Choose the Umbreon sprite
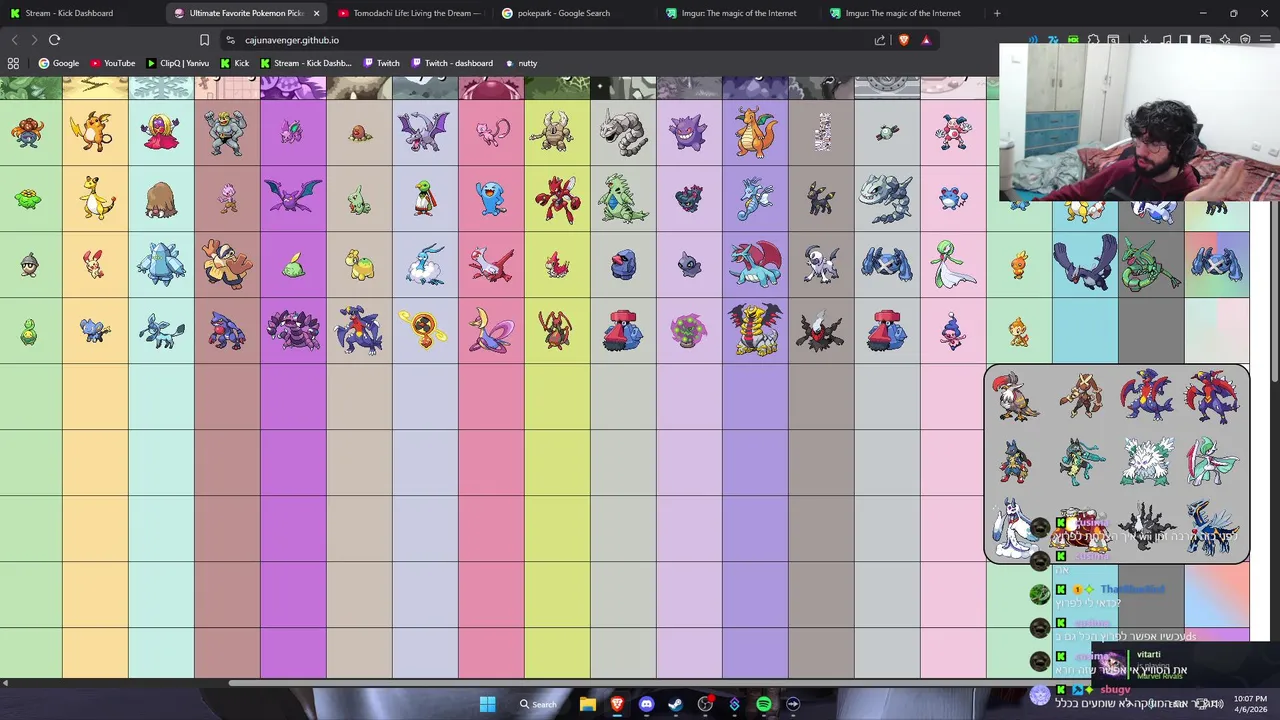The height and width of the screenshot is (720, 1280). 821,199
